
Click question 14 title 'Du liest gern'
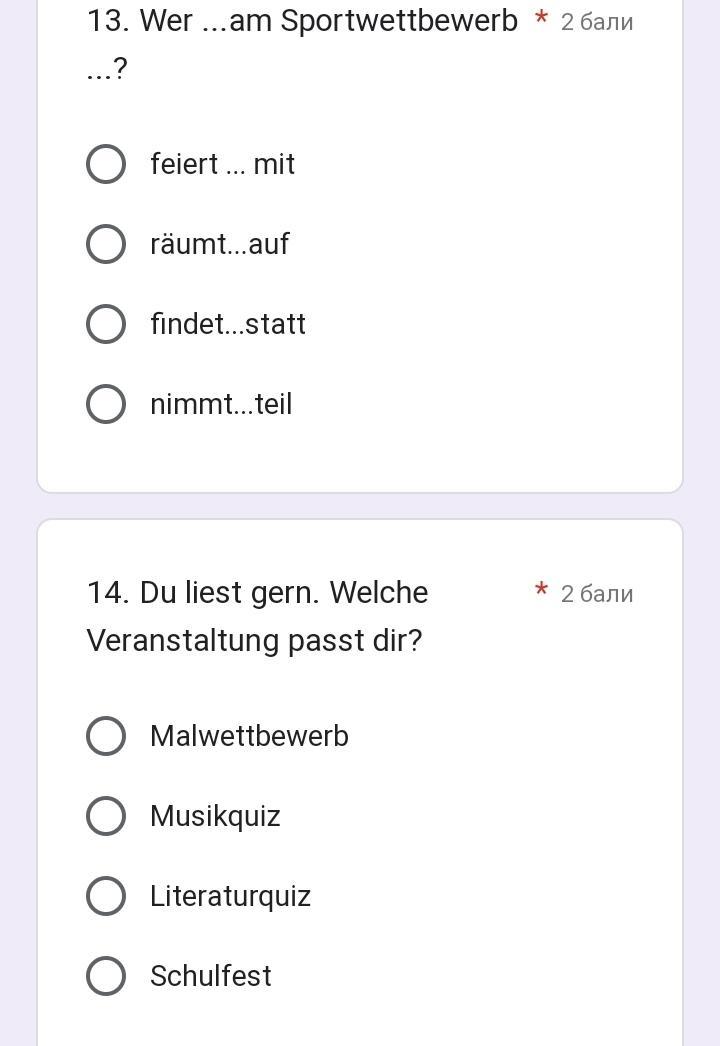pos(257,593)
